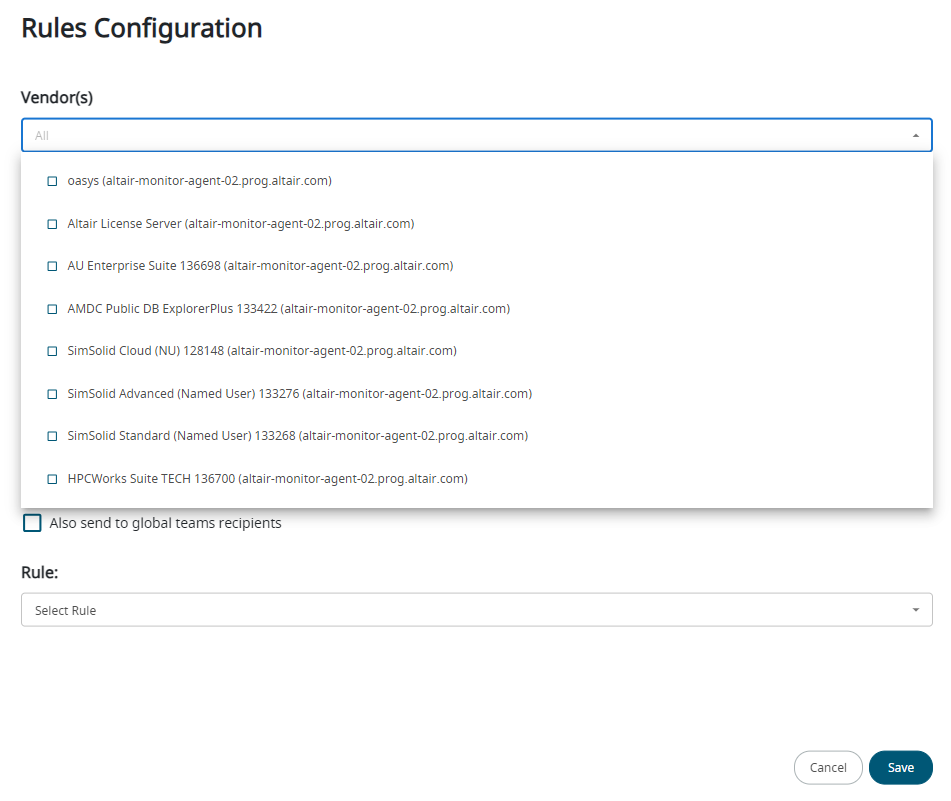The image size is (951, 801).
Task: Enable AMDC Public DB ExplorerPlus checkbox
Action: (52, 309)
